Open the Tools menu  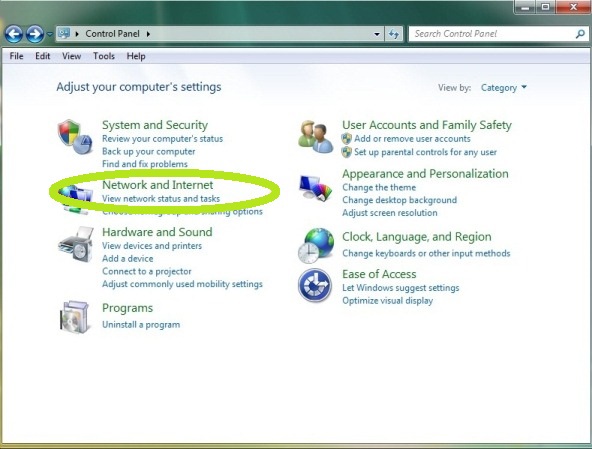pos(104,56)
